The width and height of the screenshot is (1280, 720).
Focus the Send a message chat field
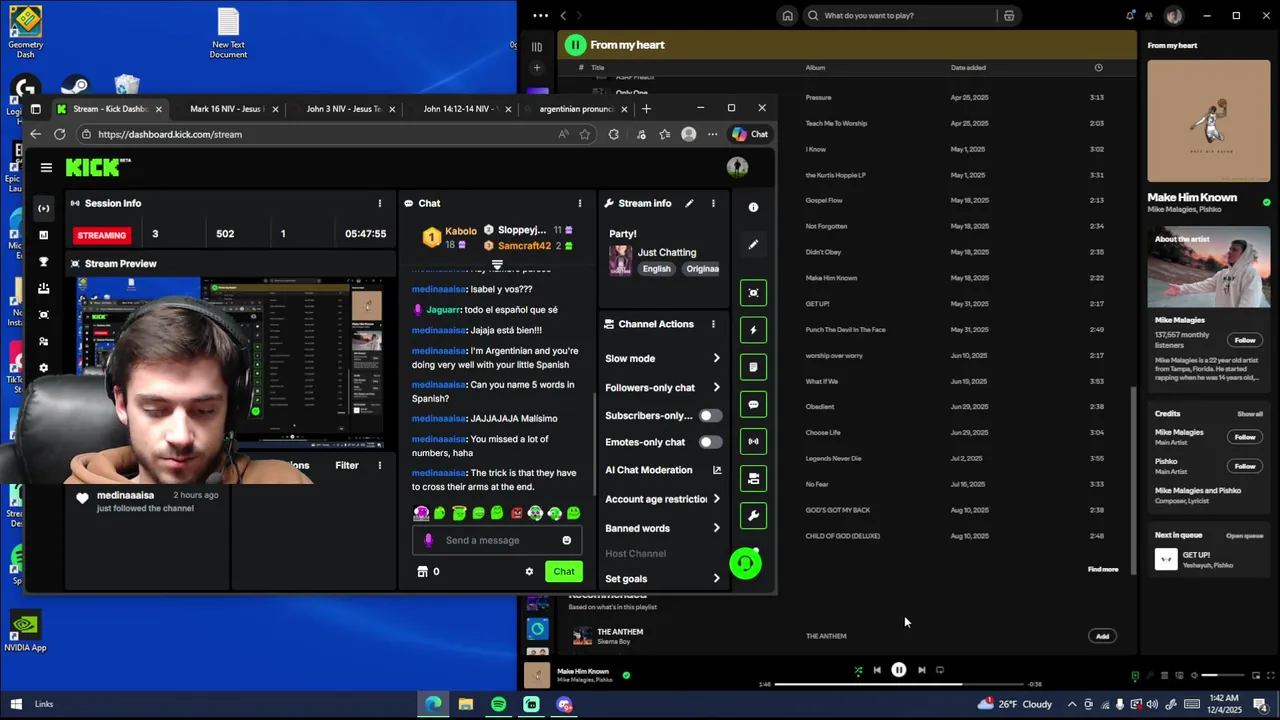(497, 540)
